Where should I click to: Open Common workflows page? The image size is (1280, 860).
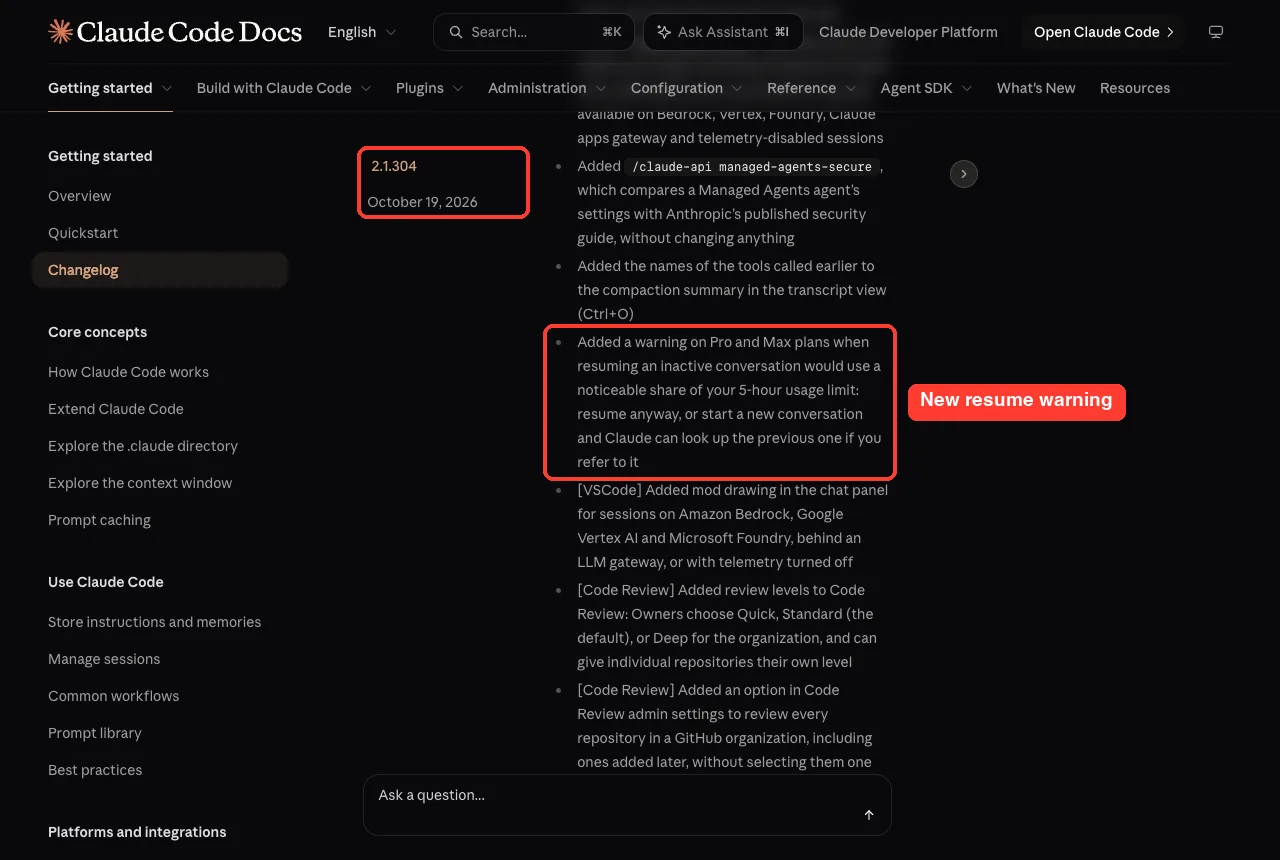tap(113, 696)
